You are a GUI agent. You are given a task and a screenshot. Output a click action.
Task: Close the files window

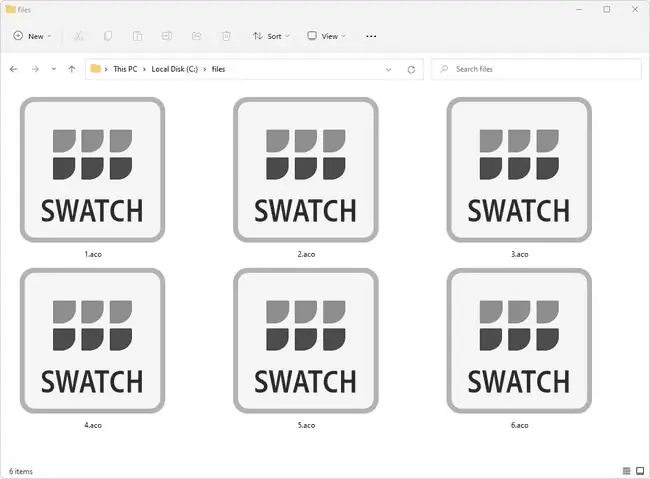click(x=635, y=9)
